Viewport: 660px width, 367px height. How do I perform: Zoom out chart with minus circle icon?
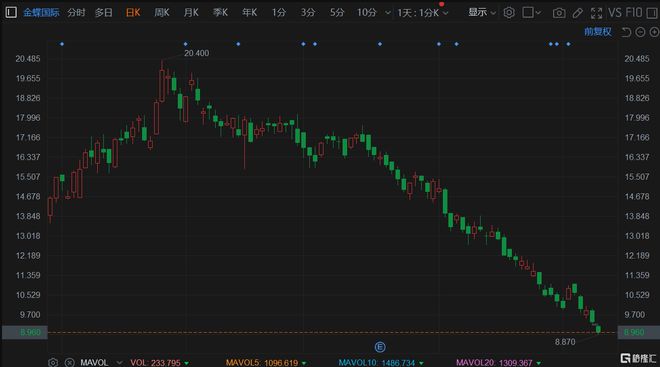point(640,32)
